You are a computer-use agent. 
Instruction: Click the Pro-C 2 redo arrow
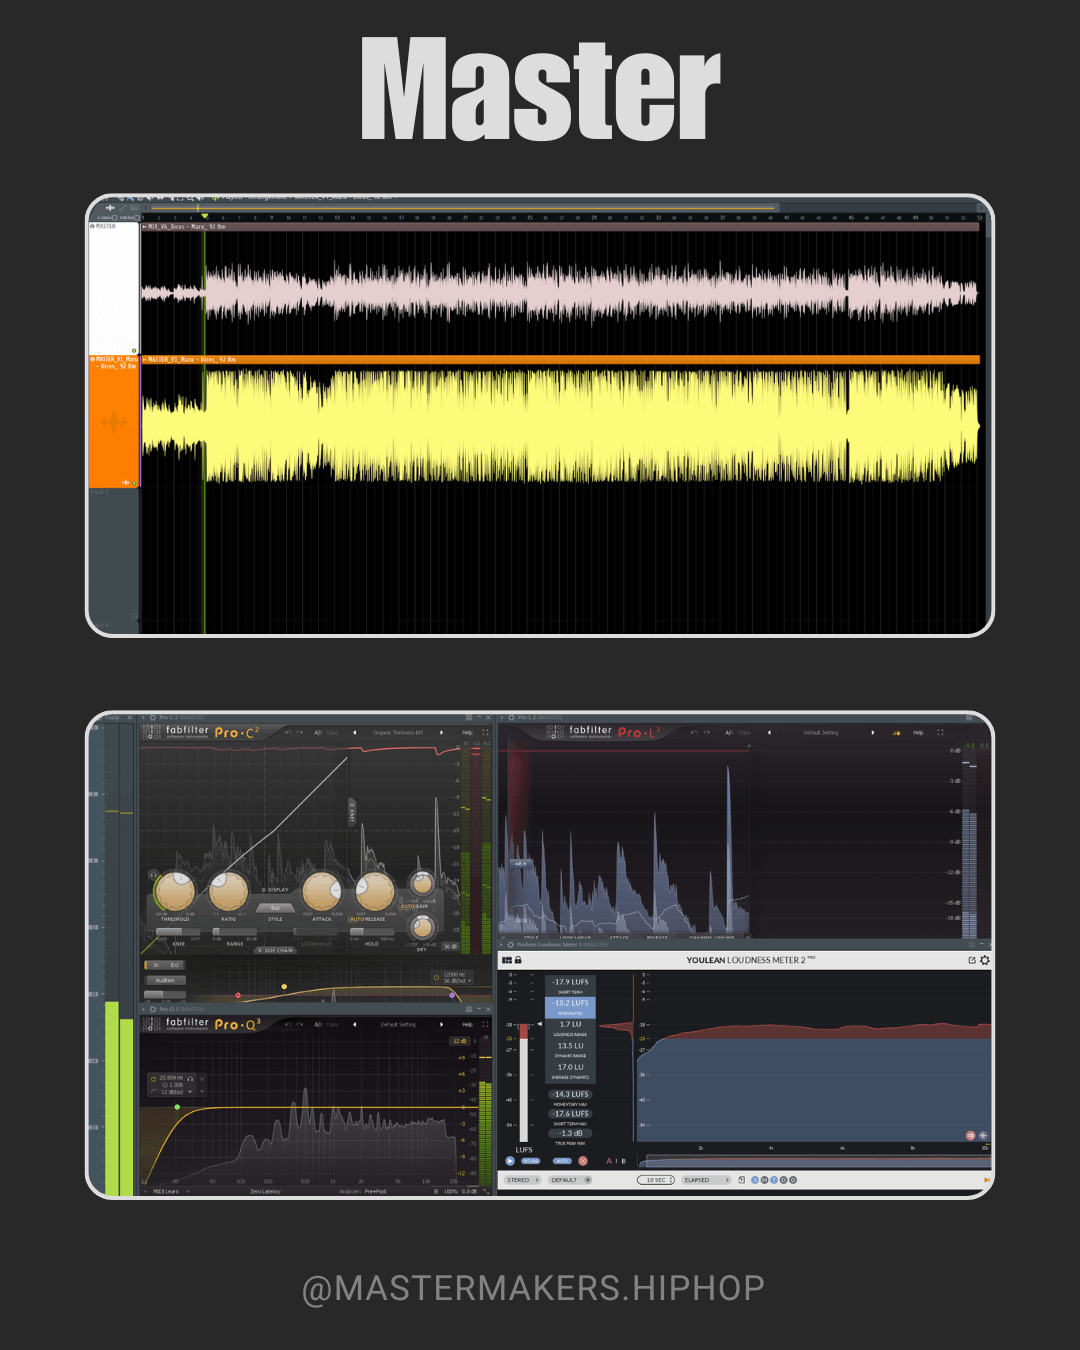point(300,732)
